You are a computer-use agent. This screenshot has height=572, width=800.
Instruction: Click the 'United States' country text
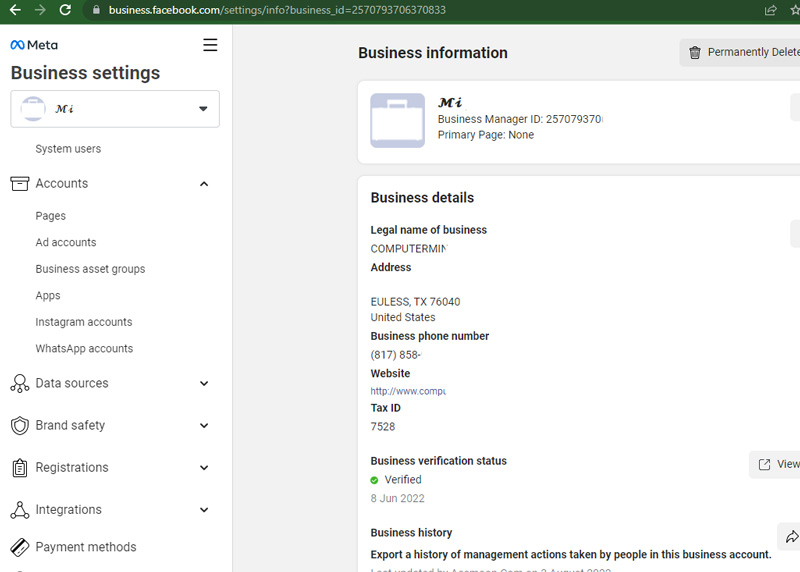pyautogui.click(x=403, y=317)
